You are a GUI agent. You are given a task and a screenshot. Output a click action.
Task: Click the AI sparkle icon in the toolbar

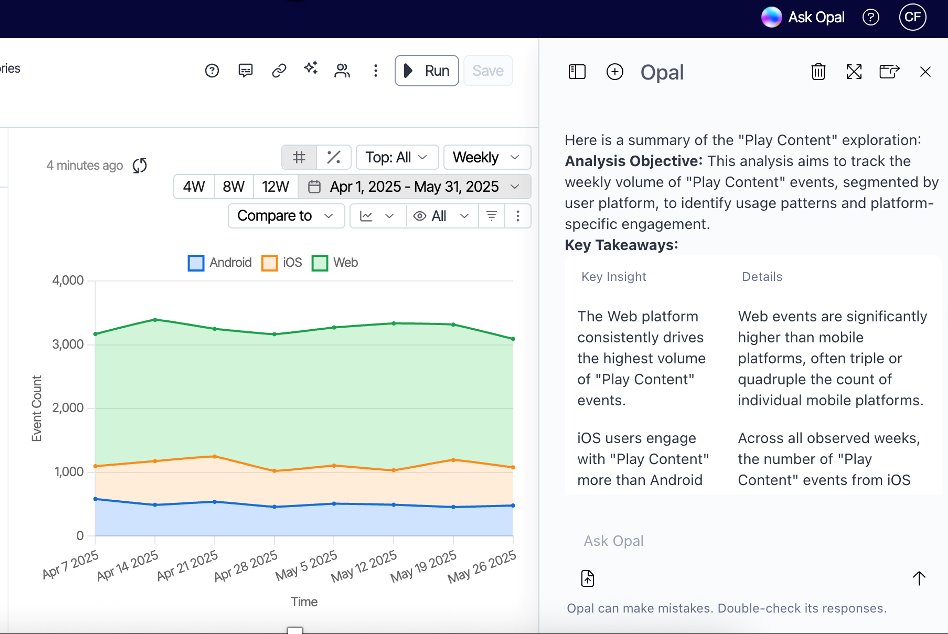(x=311, y=69)
